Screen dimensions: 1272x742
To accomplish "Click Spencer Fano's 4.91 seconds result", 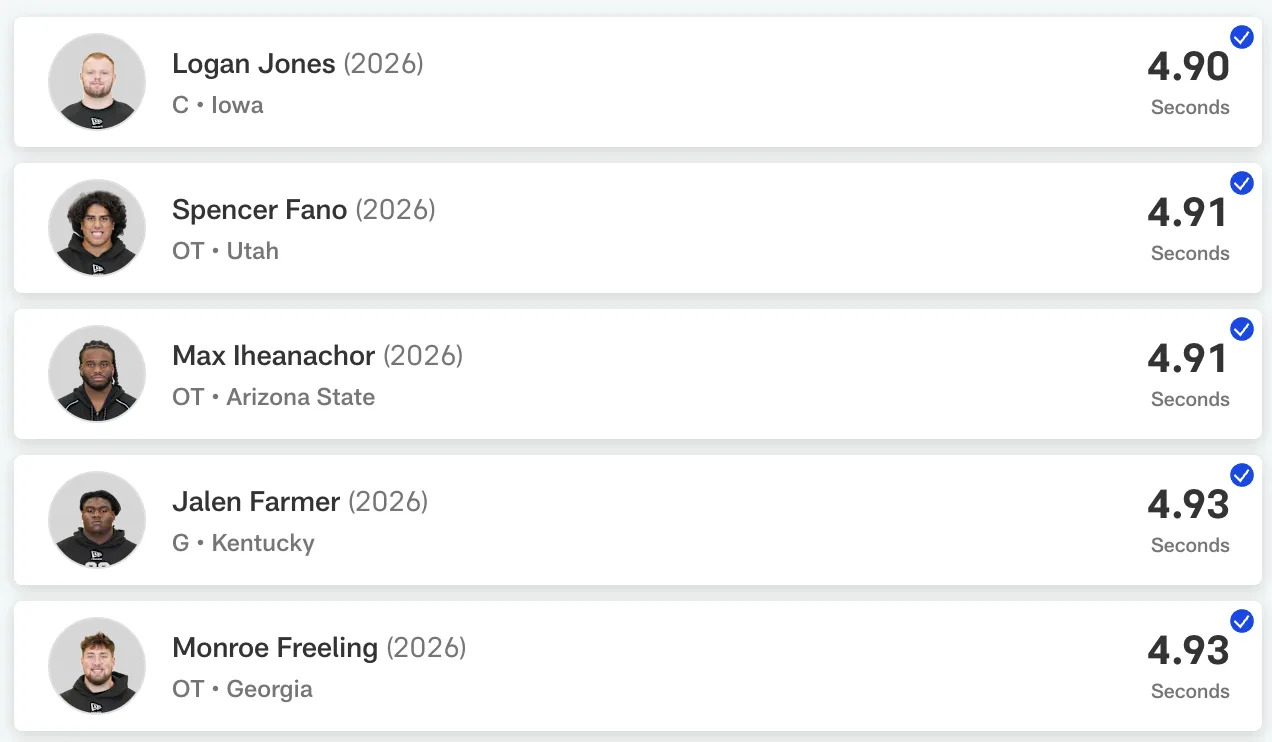I will pos(1188,213).
